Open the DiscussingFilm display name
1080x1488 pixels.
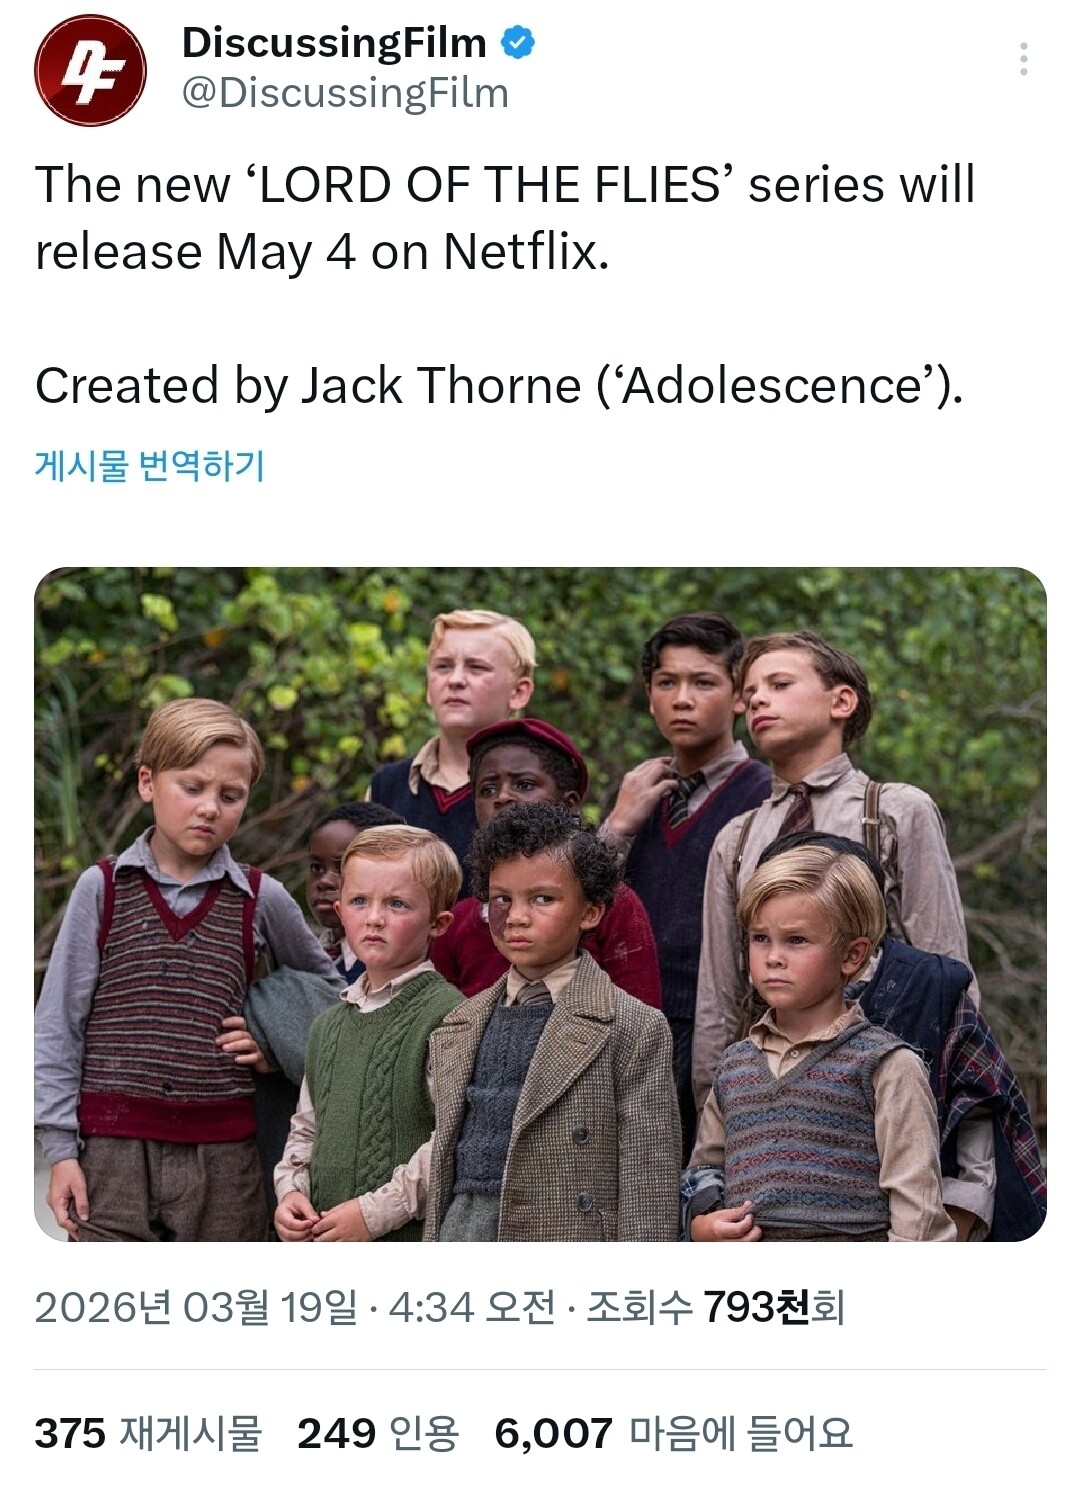(x=334, y=43)
